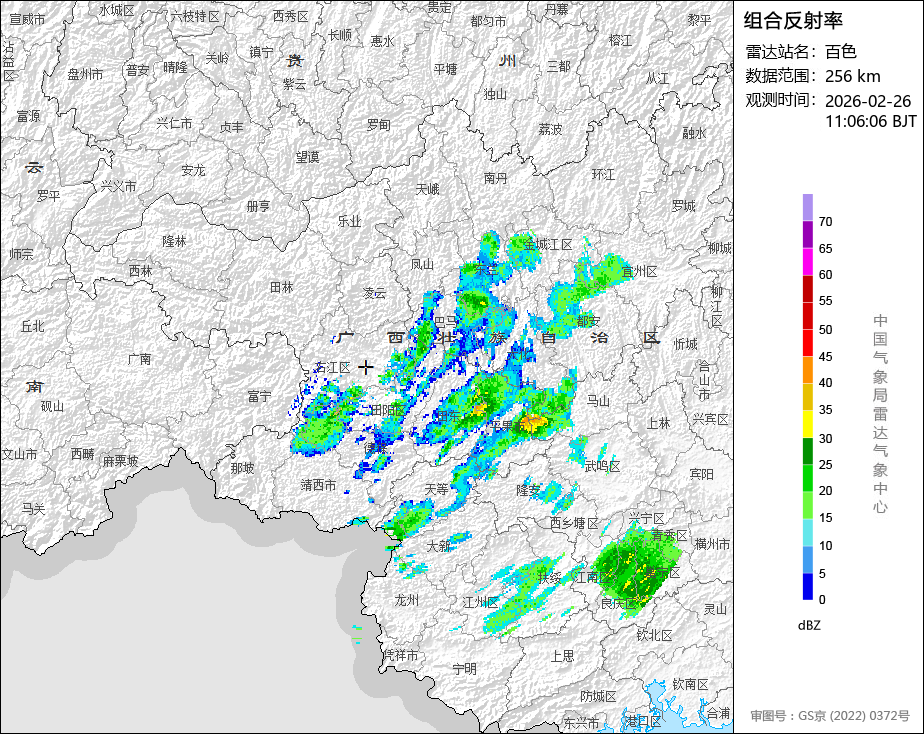Click the 广南 map label
The image size is (924, 734).
[x=139, y=359]
